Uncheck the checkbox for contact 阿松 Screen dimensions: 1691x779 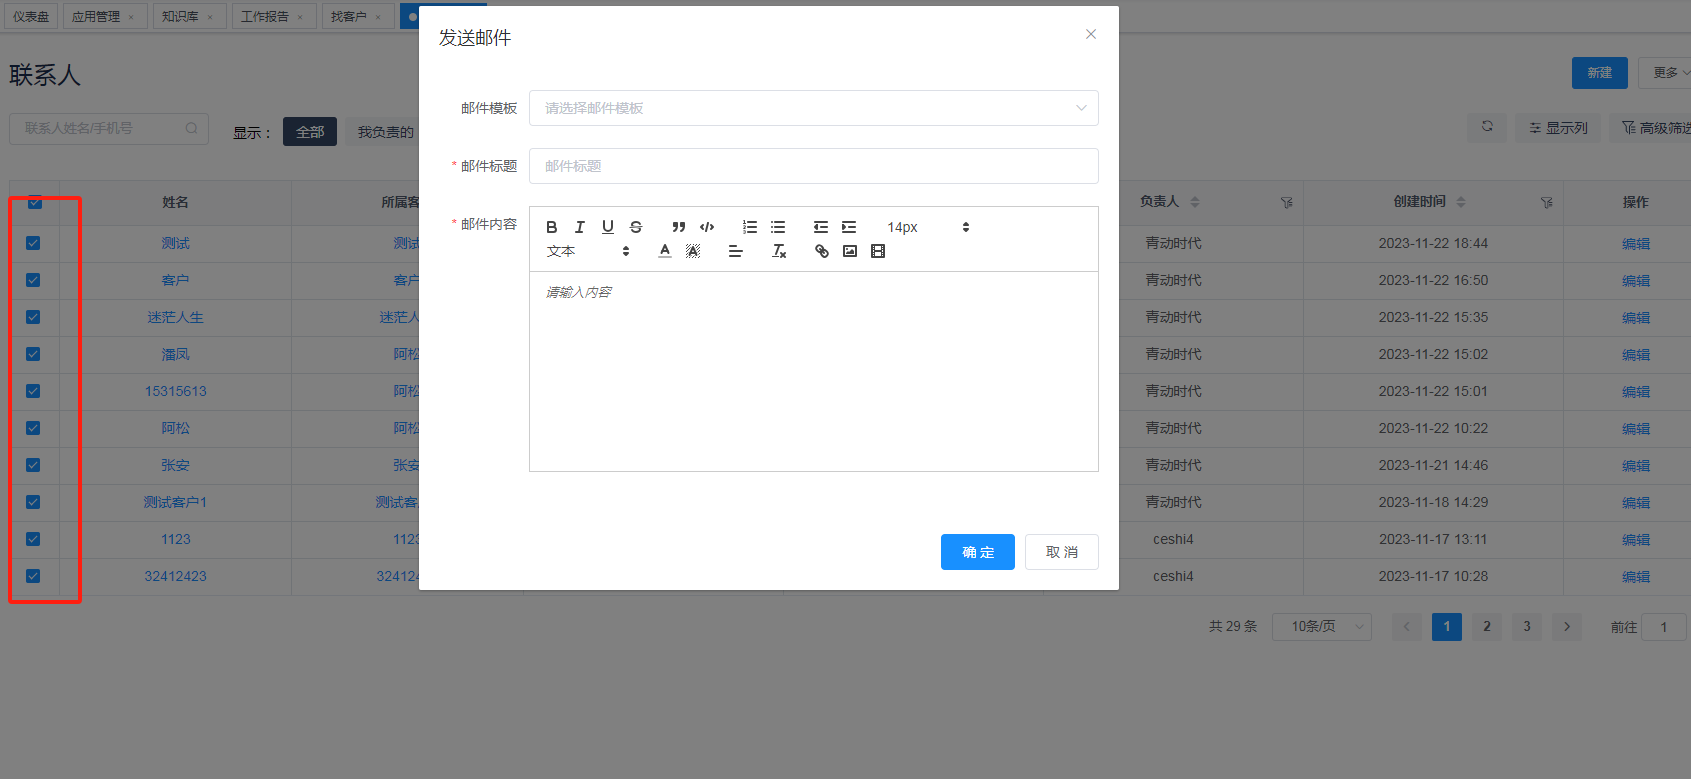(33, 428)
